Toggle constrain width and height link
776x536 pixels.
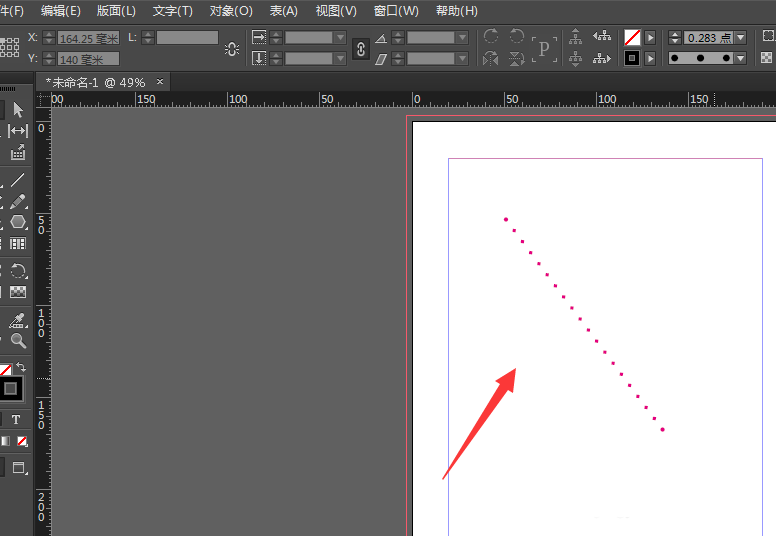pos(232,49)
